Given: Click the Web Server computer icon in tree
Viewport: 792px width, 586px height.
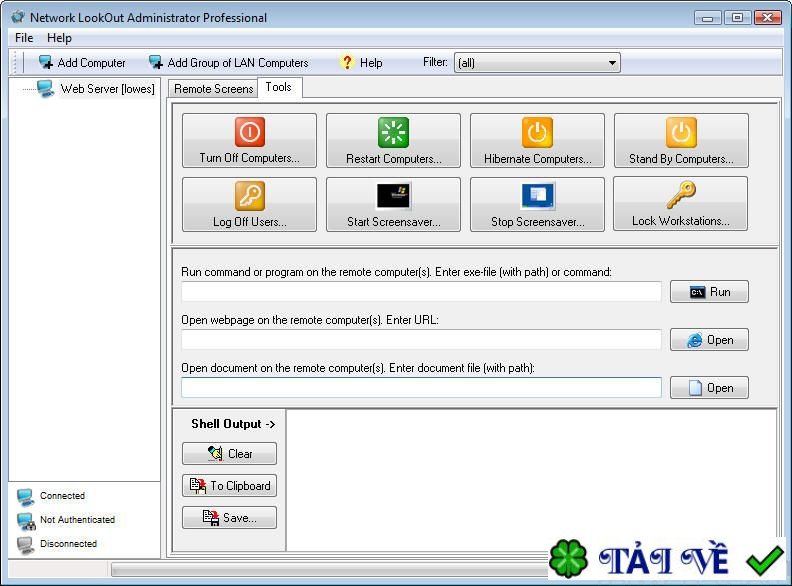Looking at the screenshot, I should [x=45, y=89].
